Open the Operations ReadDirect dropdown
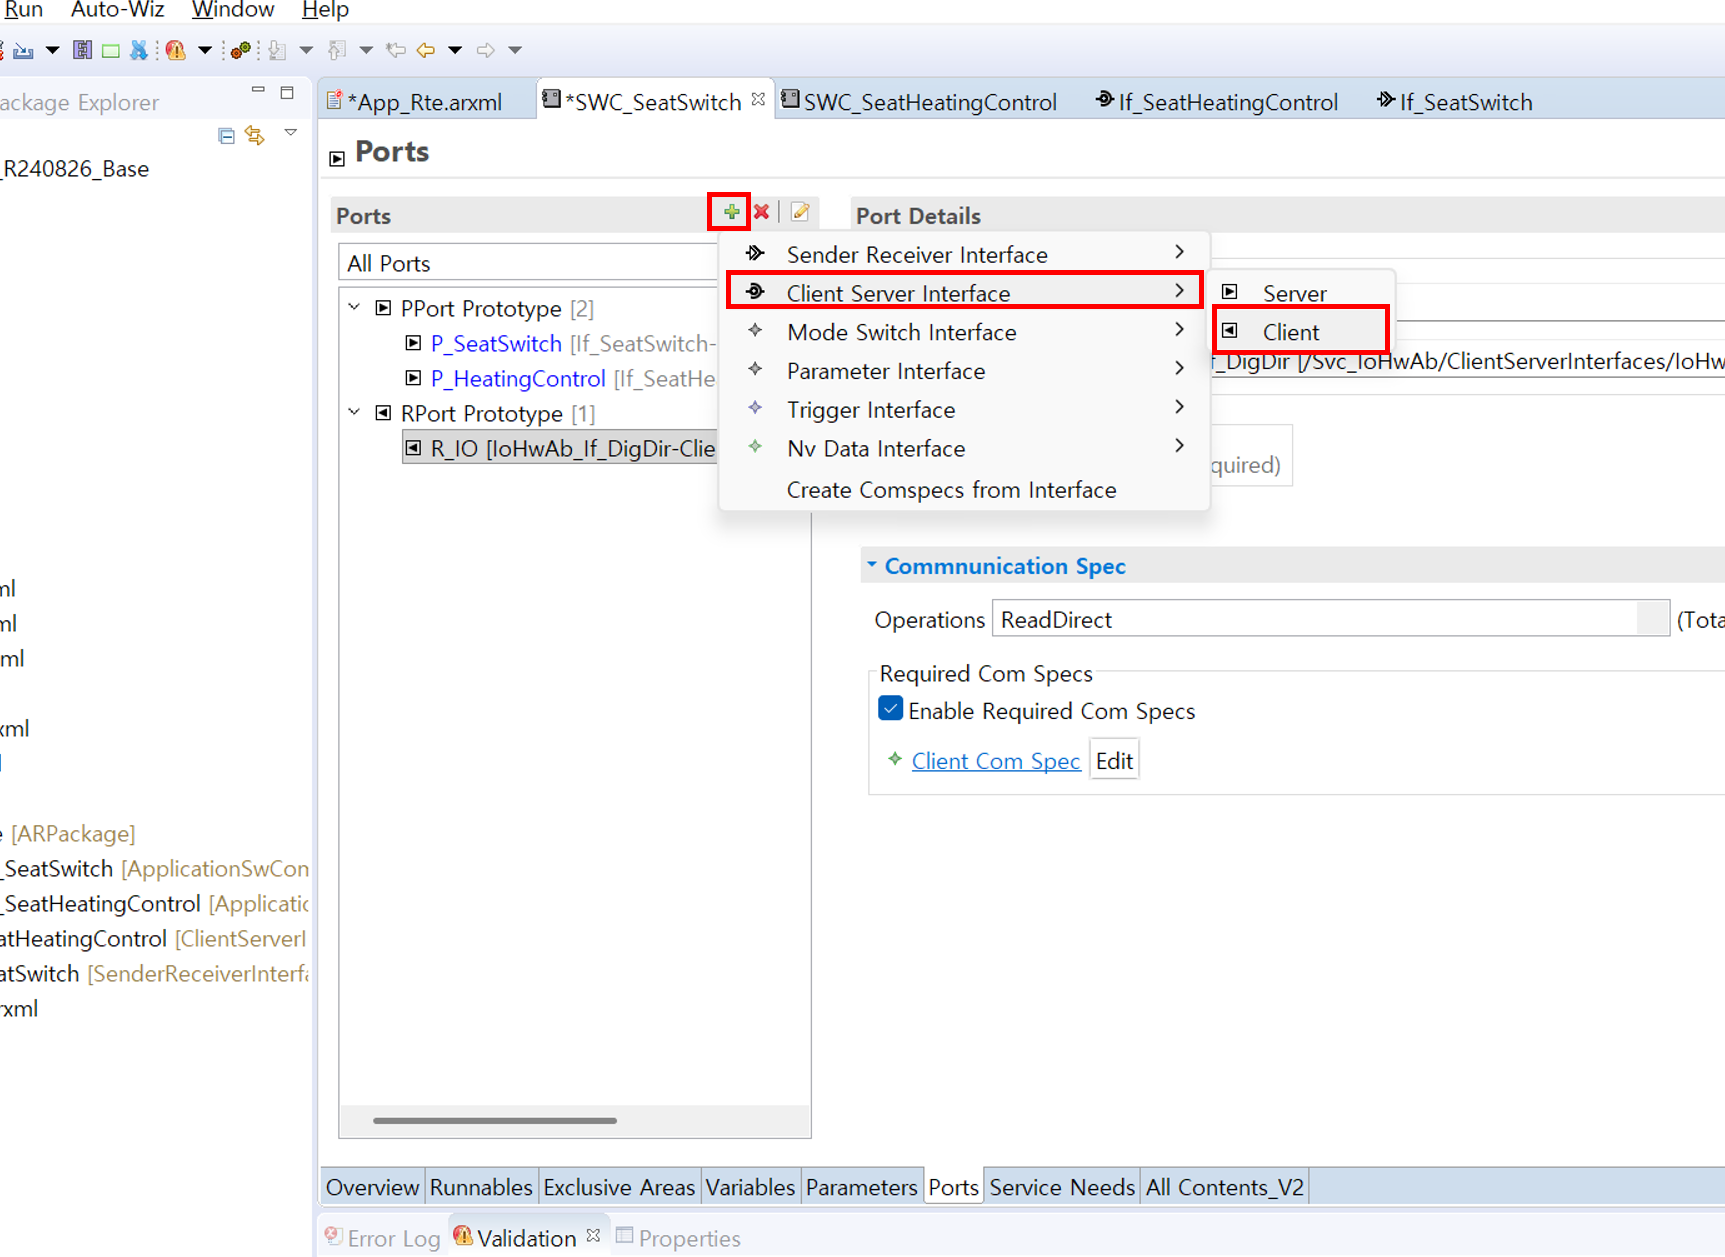The image size is (1725, 1257). [1651, 619]
